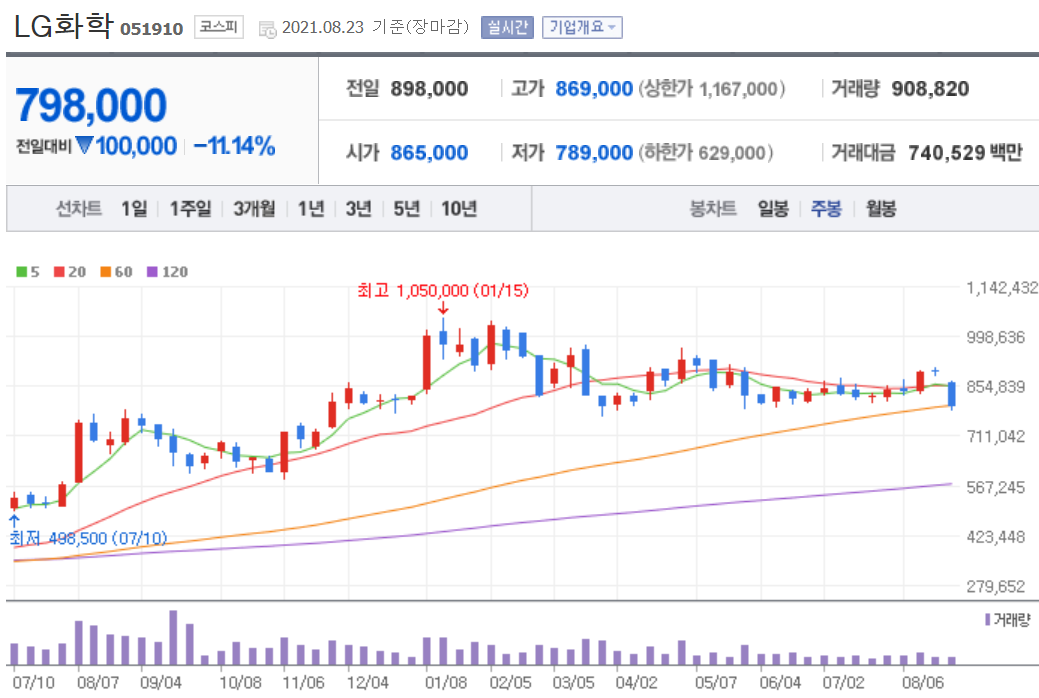
Task: Click the 실시간 realtime button
Action: [x=507, y=27]
